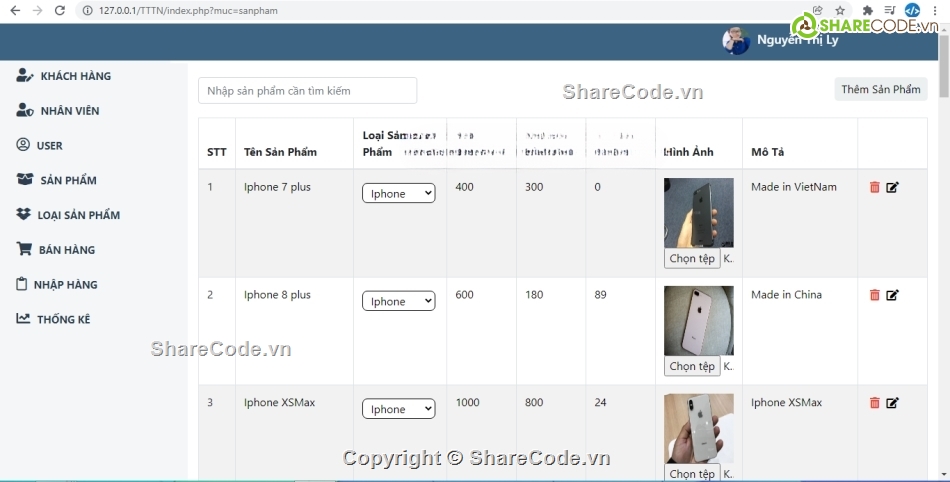The width and height of the screenshot is (950, 482).
Task: Click the STT column header
Action: point(216,152)
